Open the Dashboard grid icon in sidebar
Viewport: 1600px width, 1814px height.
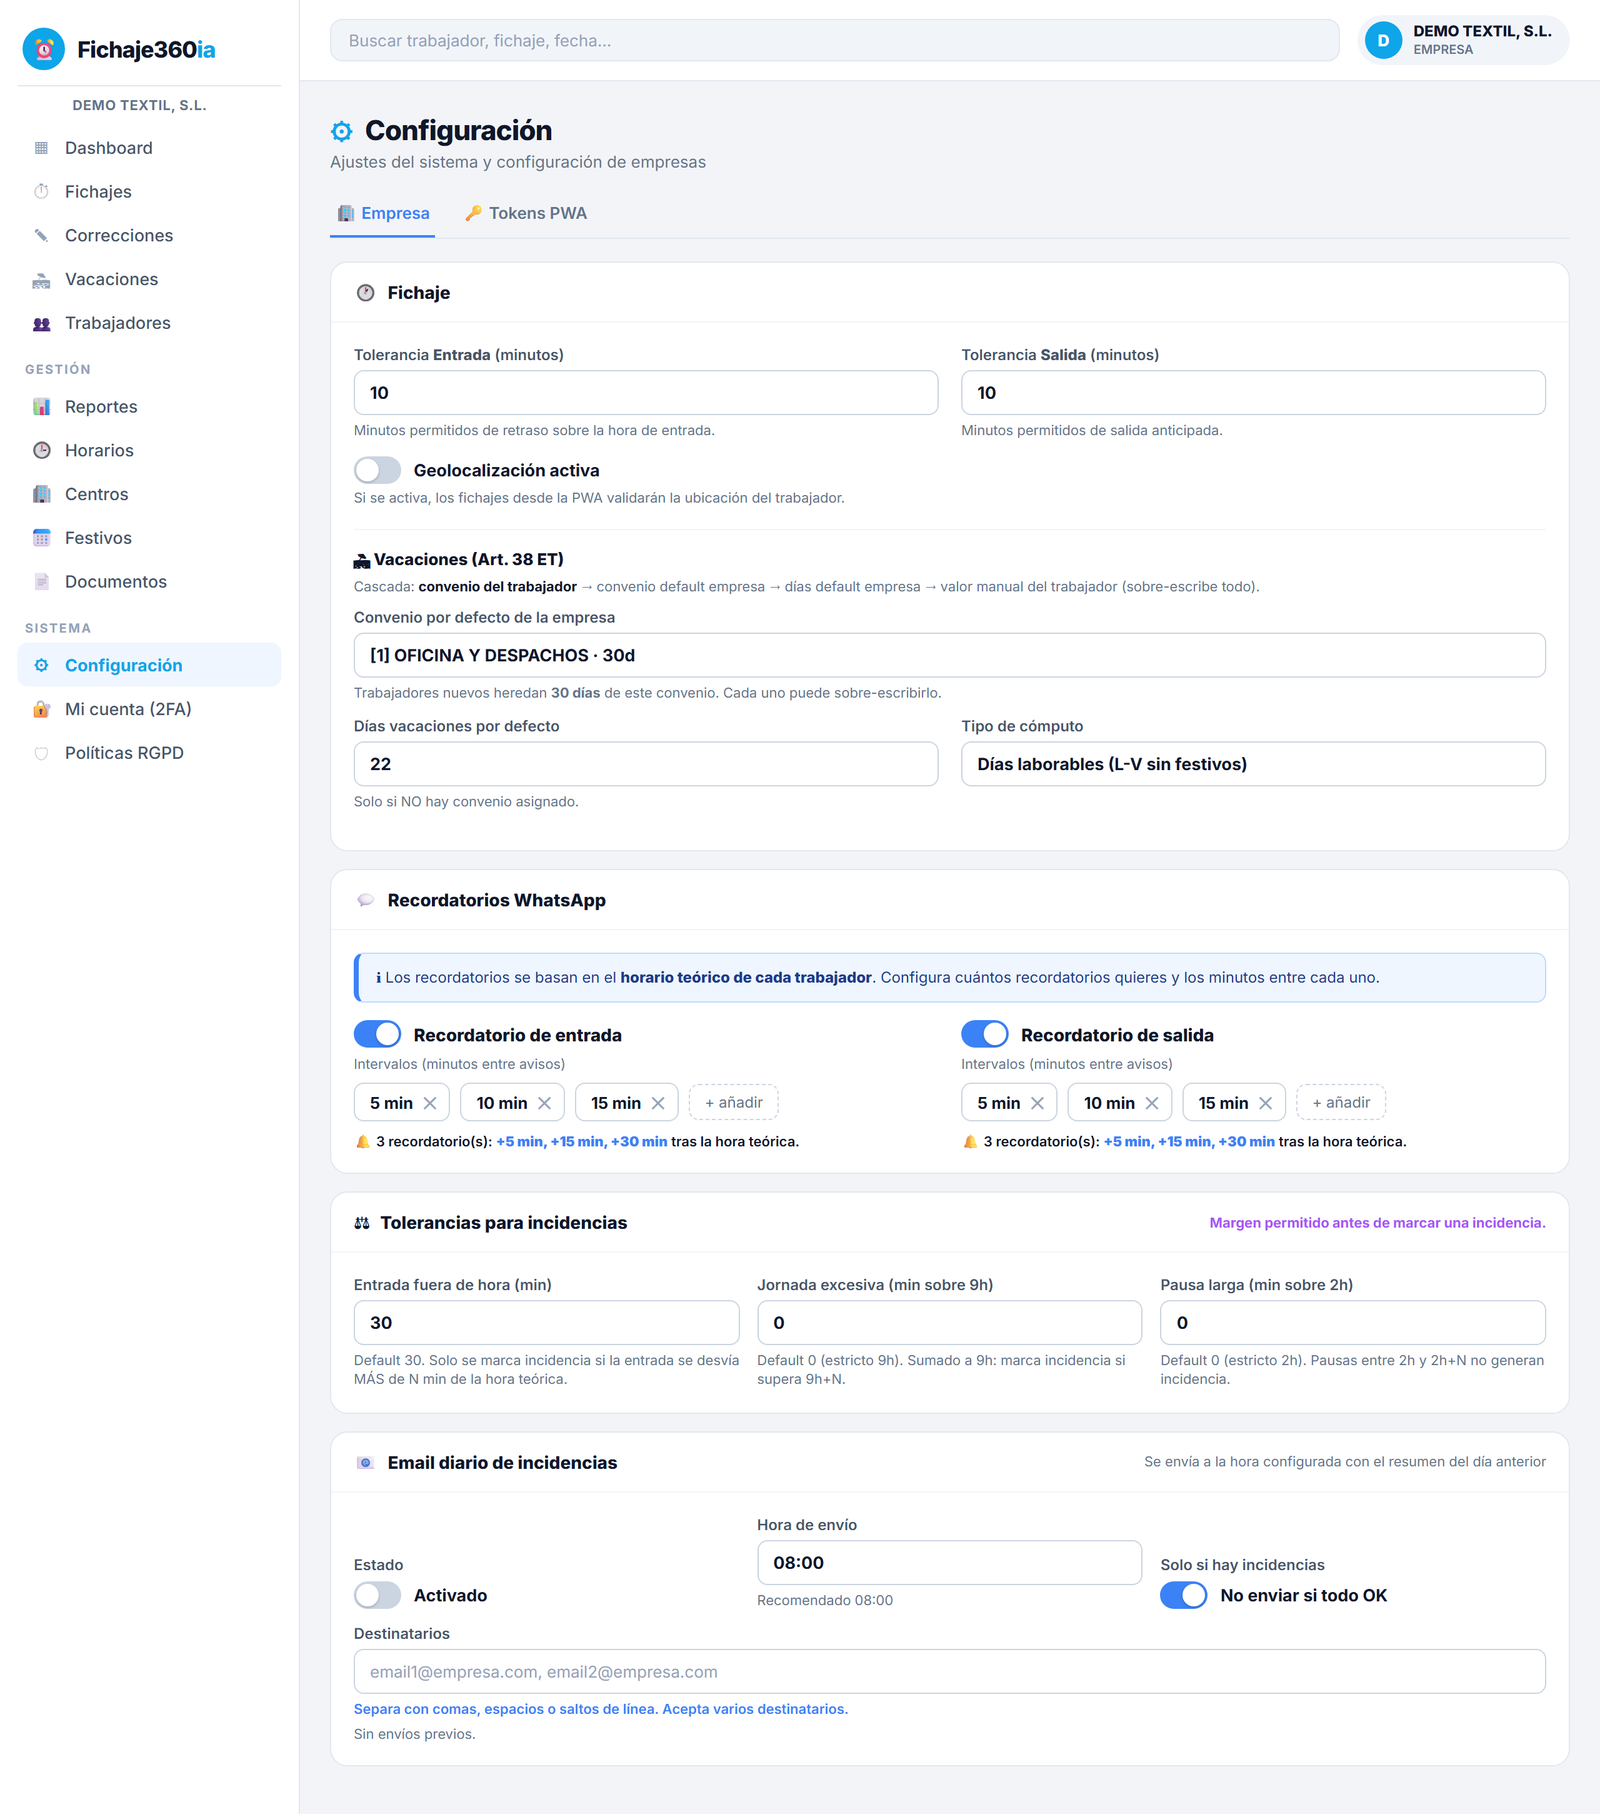41,148
